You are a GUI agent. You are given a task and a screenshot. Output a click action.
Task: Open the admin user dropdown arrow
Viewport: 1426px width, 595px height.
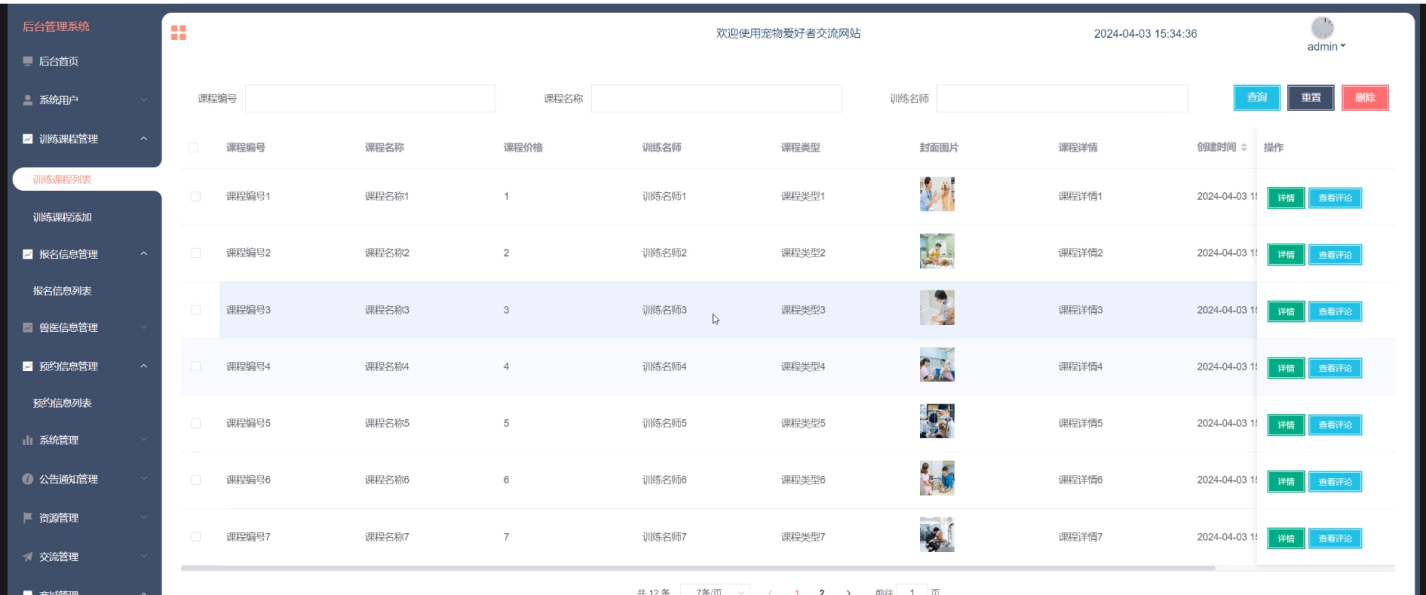(x=1343, y=46)
